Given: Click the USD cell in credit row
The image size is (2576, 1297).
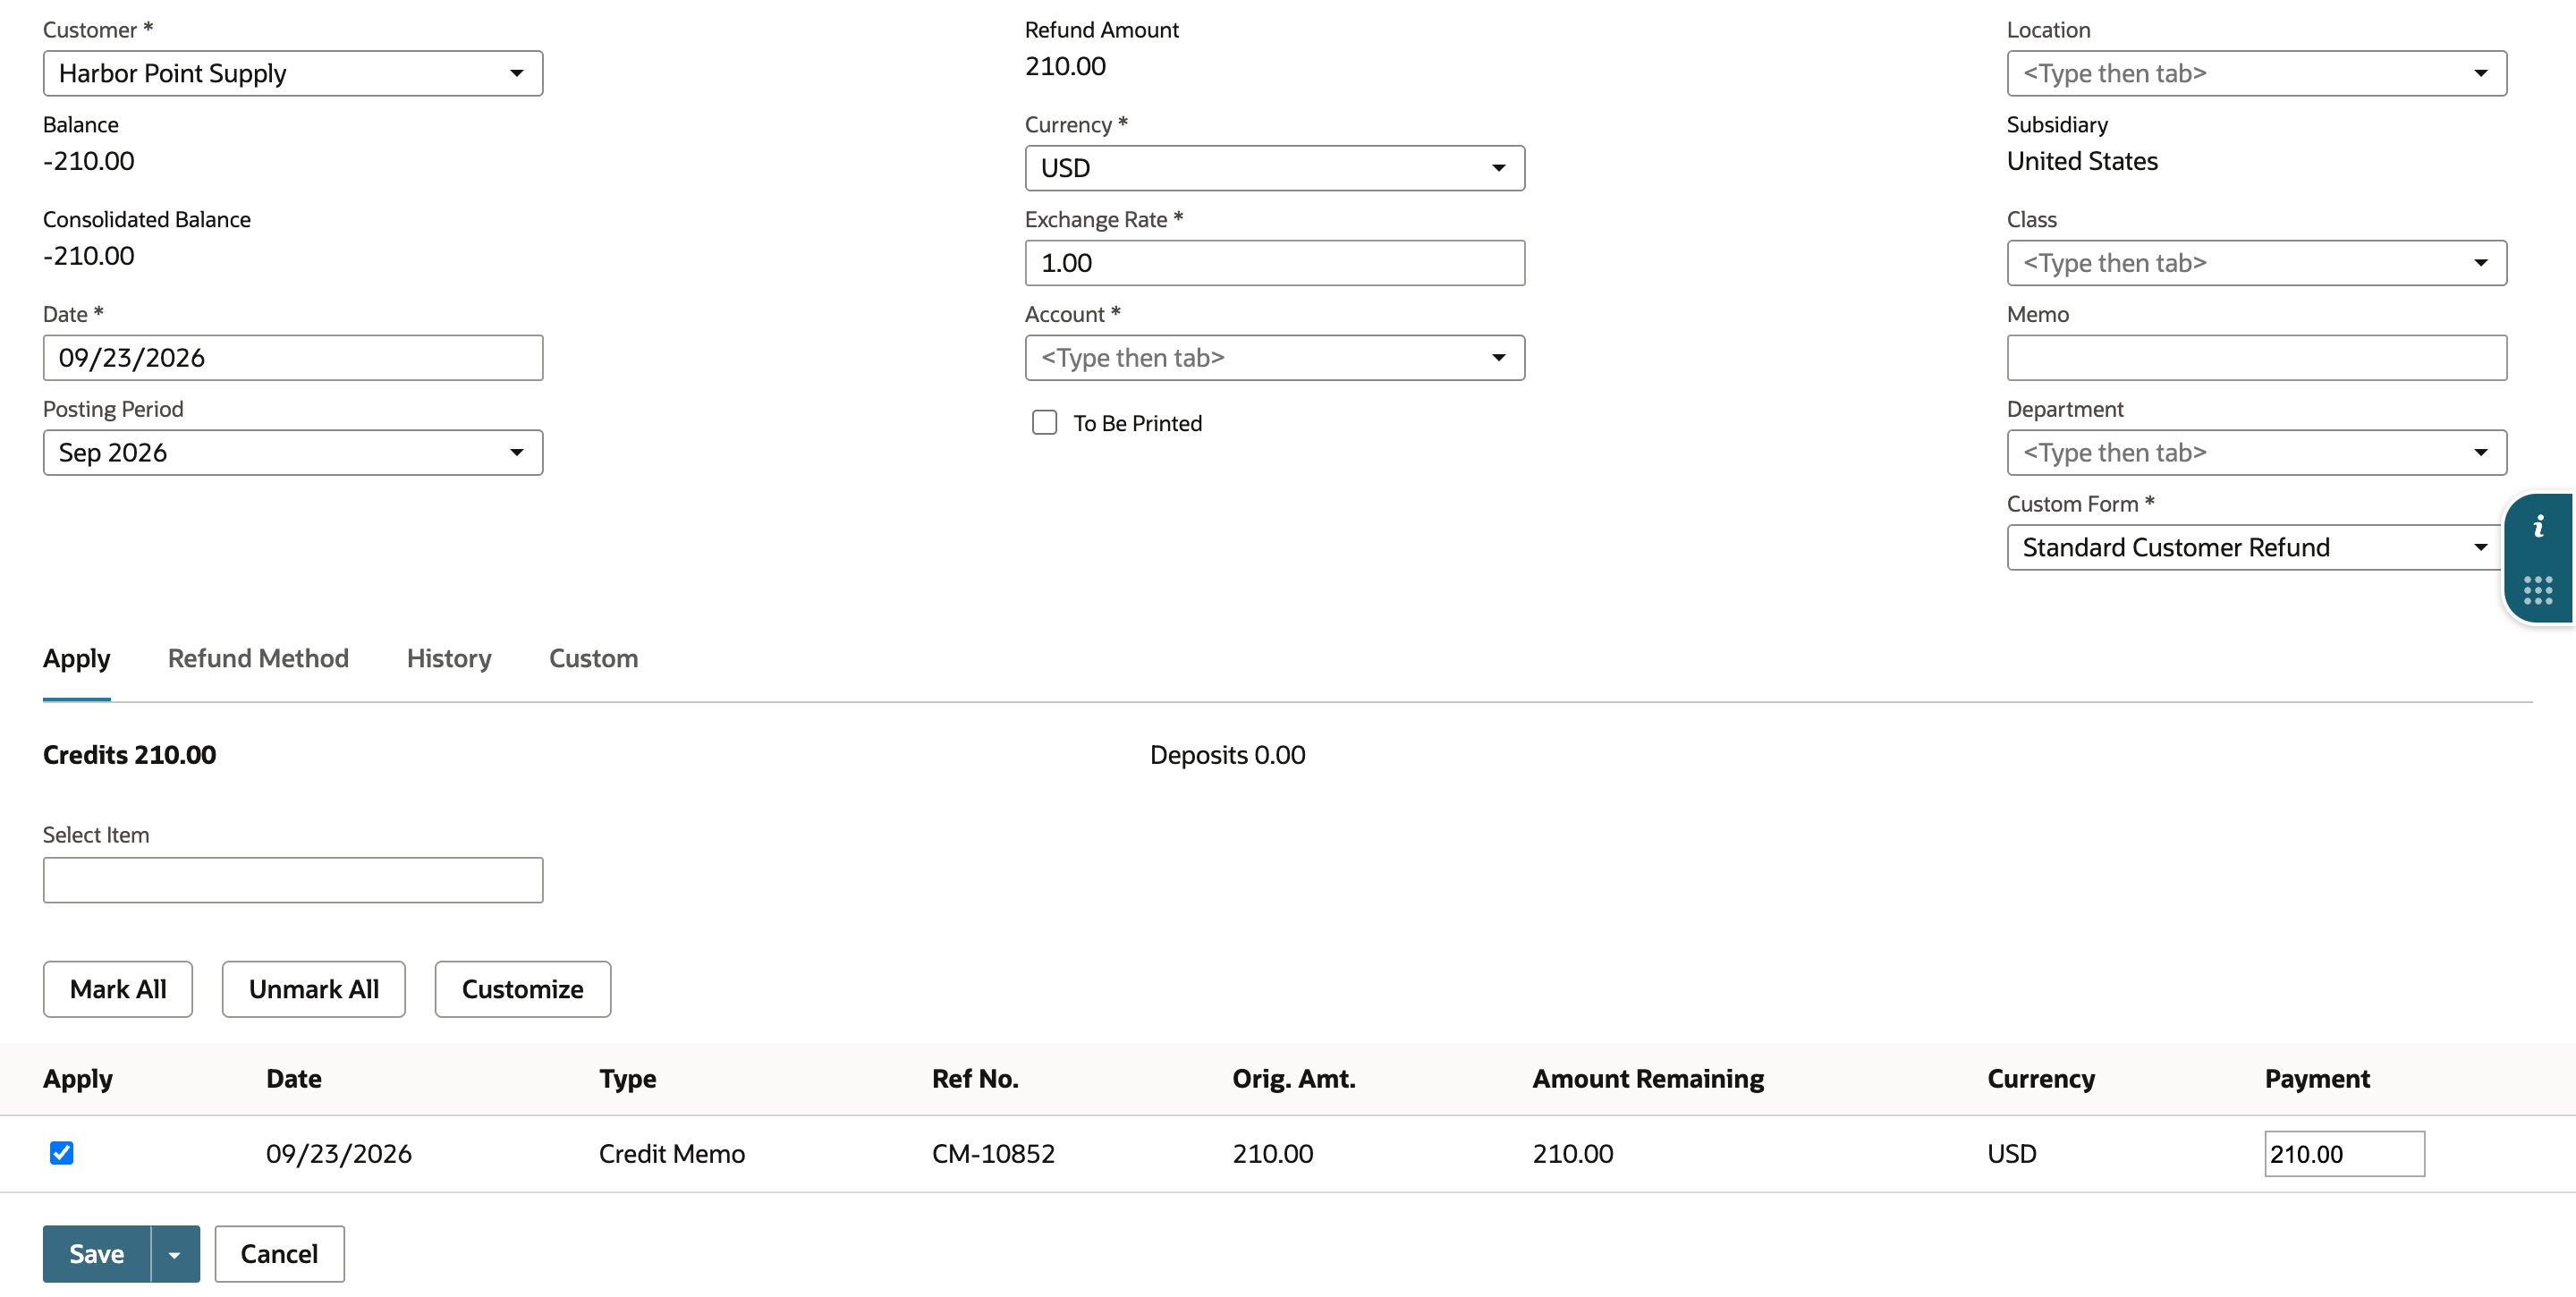Looking at the screenshot, I should (x=2012, y=1154).
